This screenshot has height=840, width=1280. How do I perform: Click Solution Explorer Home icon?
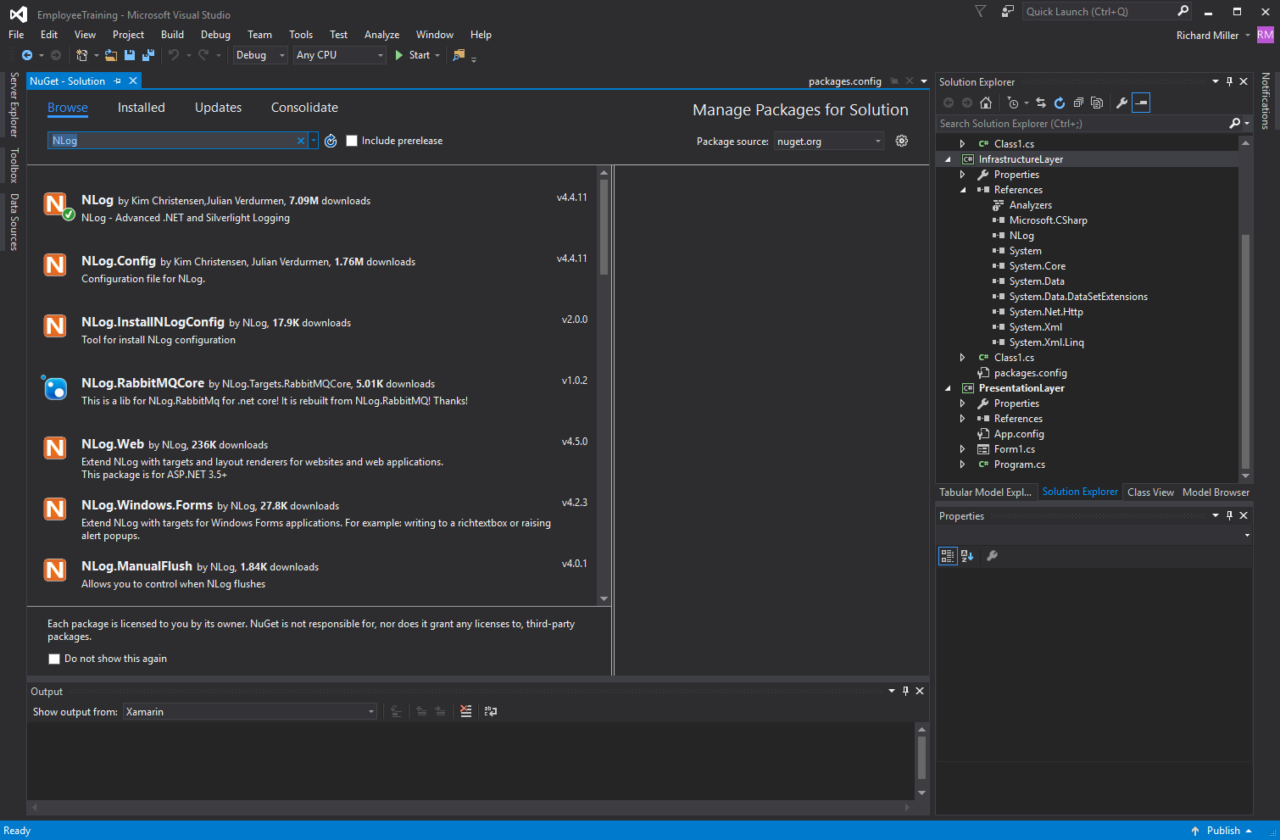click(986, 103)
